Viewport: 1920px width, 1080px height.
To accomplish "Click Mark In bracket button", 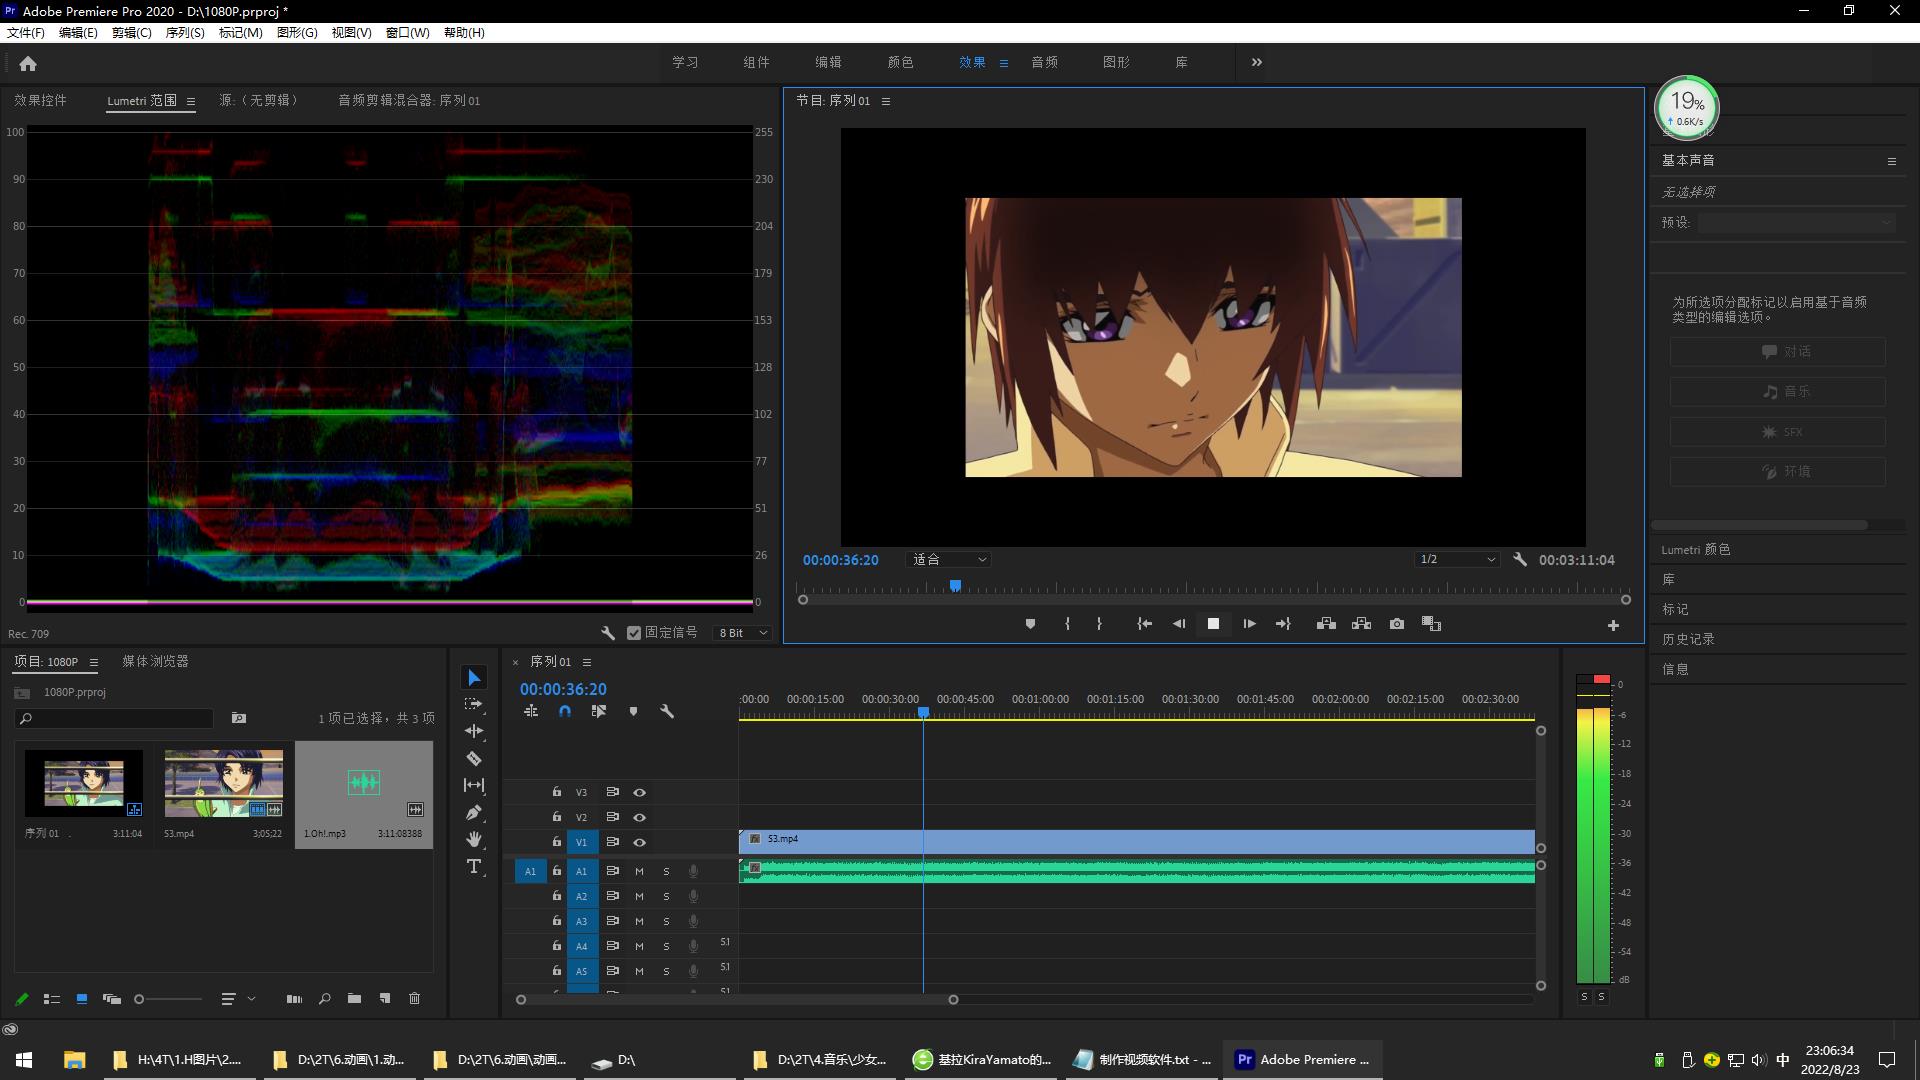I will tap(1067, 624).
